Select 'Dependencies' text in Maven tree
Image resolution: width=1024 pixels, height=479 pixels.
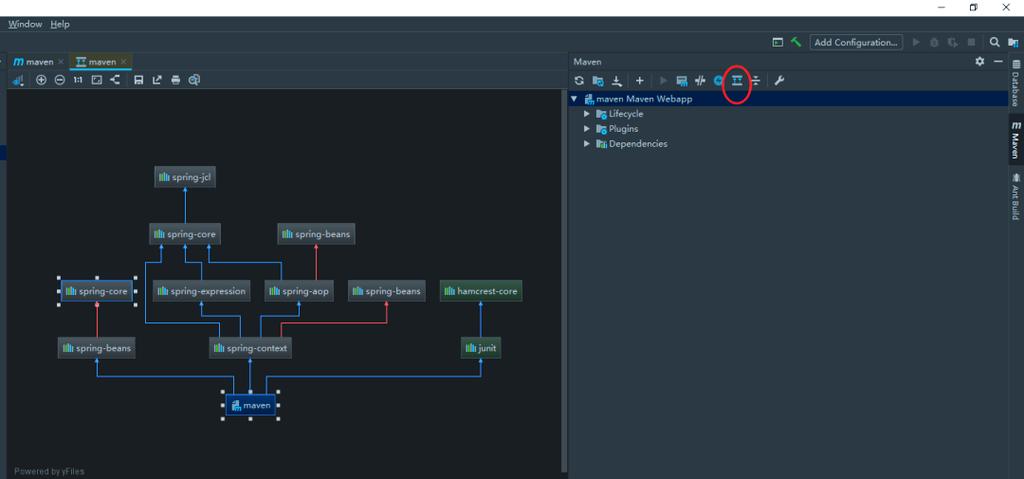coord(638,144)
